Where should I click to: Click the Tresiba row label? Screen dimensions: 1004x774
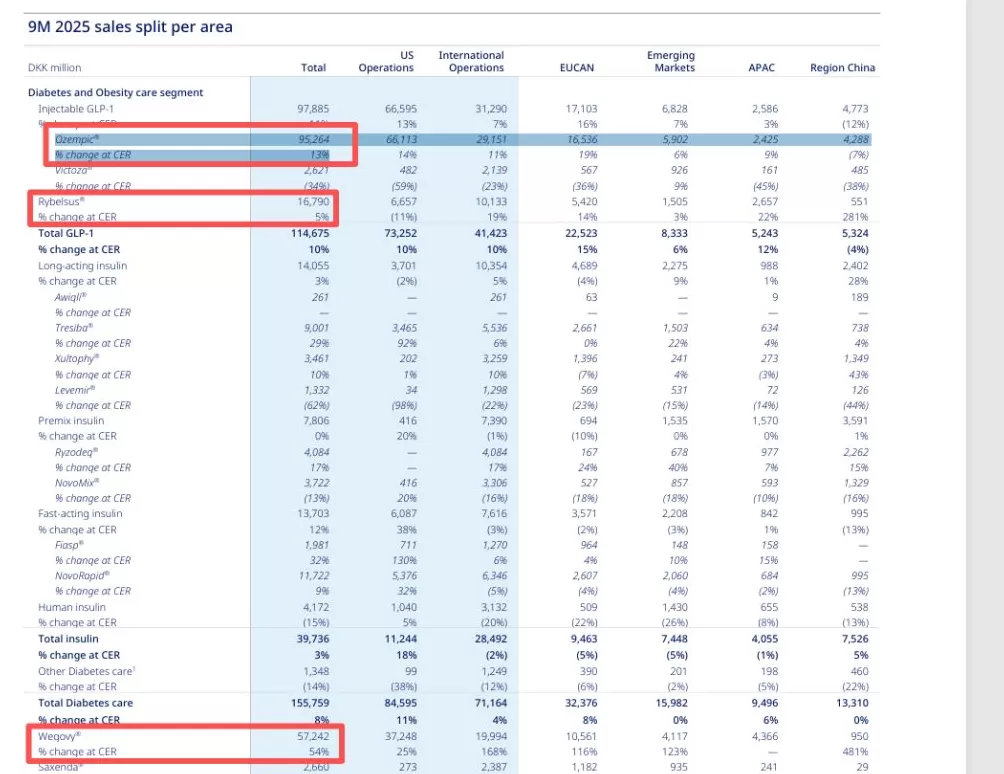pos(73,327)
